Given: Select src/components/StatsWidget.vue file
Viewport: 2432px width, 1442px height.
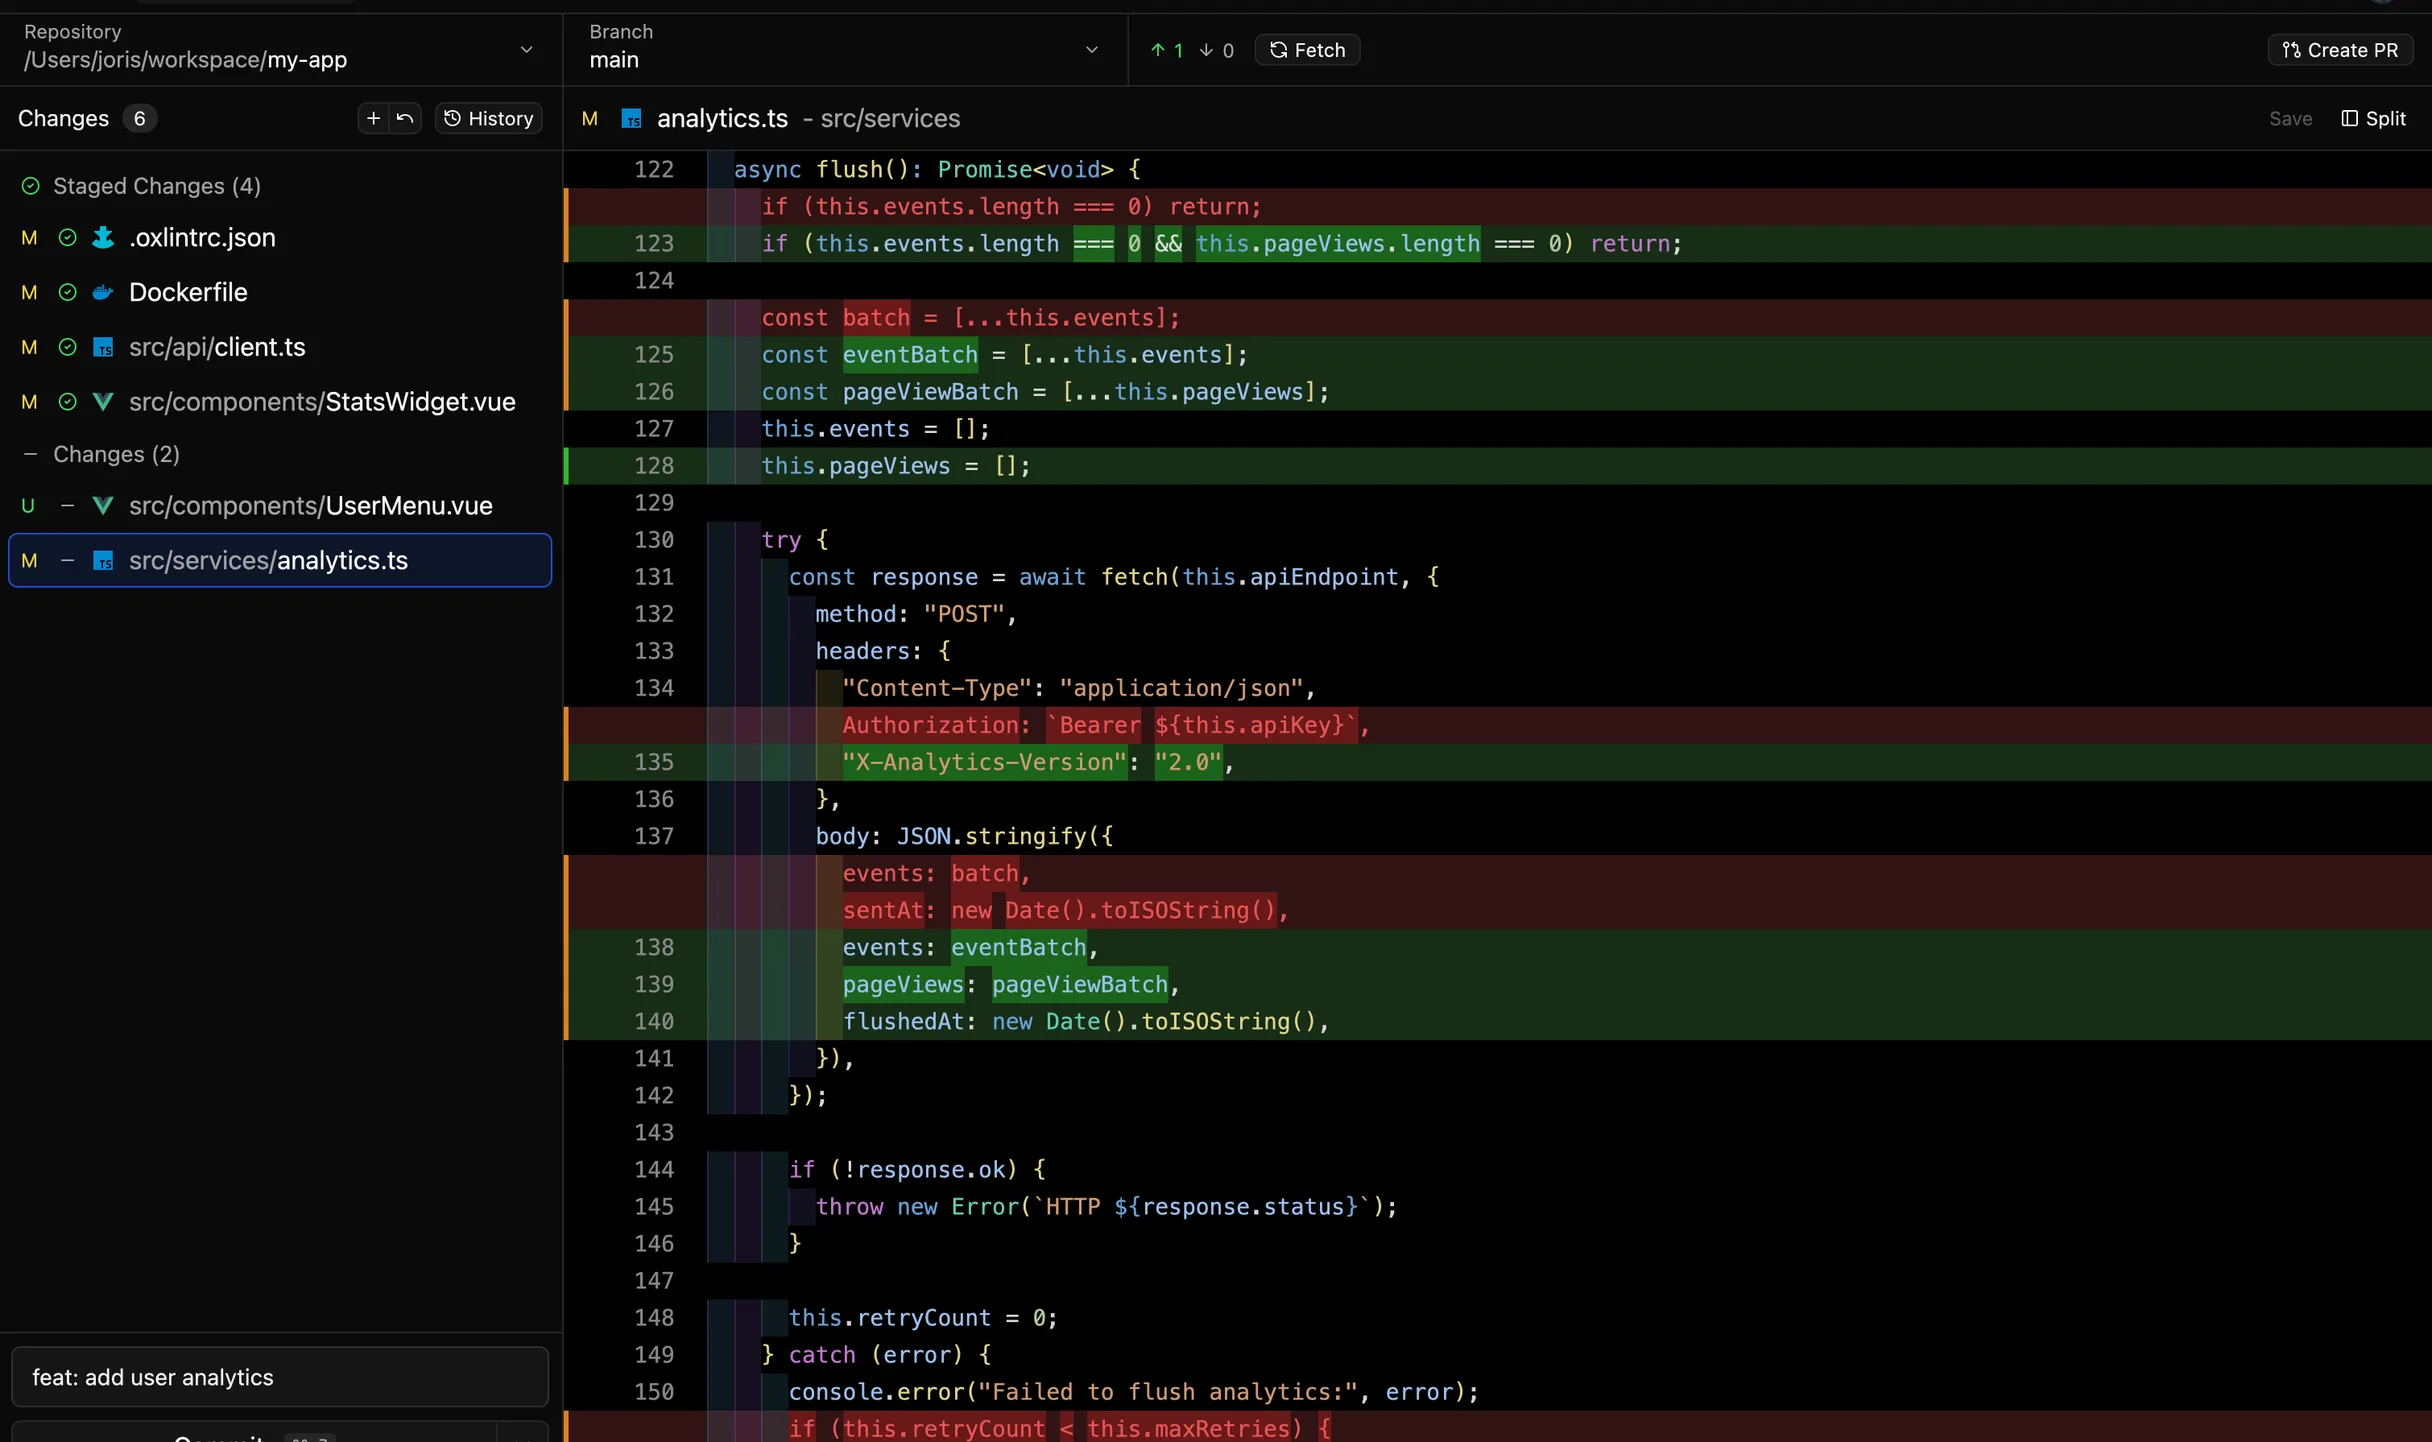Looking at the screenshot, I should tap(280, 402).
